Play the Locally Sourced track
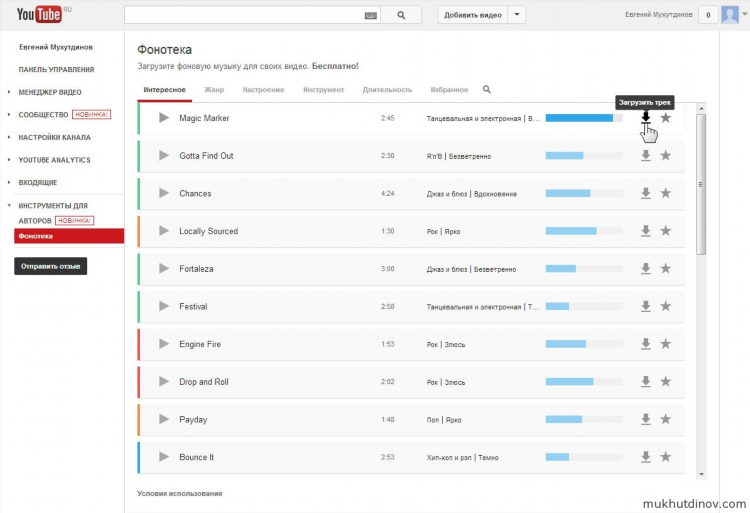The width and height of the screenshot is (750, 513). (164, 231)
